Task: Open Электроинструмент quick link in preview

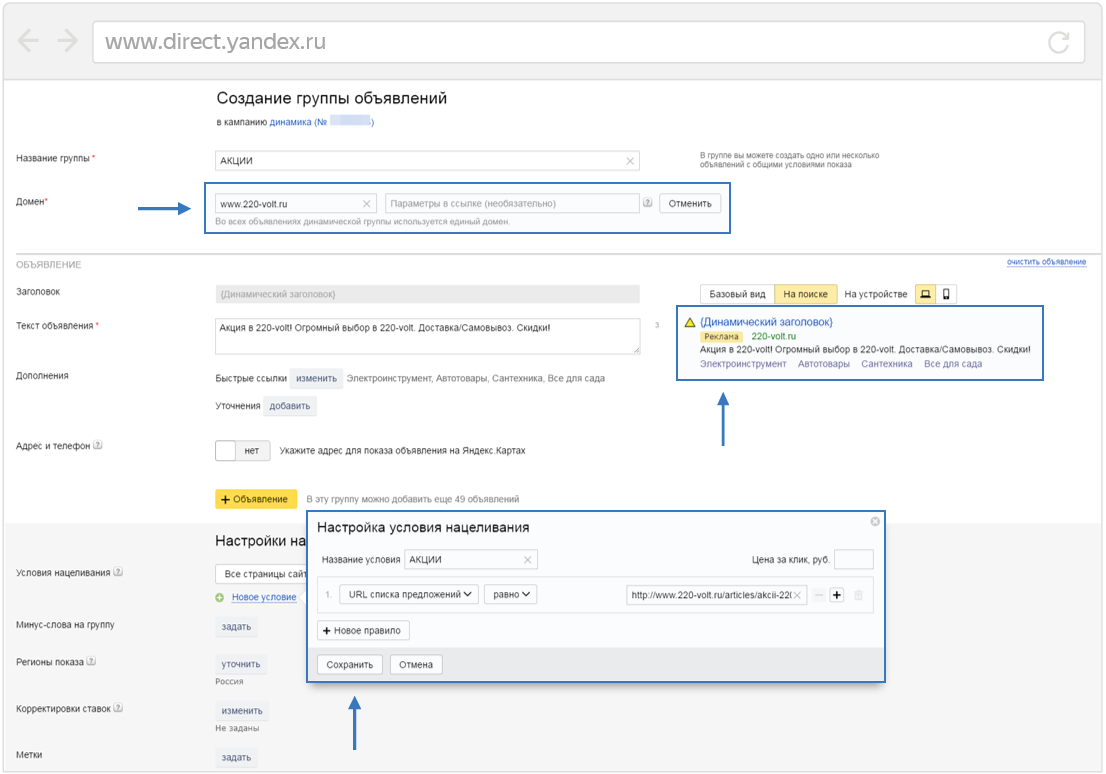Action: pos(743,364)
